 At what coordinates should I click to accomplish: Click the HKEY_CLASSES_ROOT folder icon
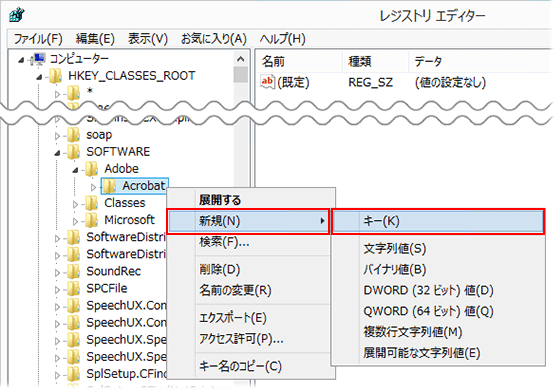point(56,76)
